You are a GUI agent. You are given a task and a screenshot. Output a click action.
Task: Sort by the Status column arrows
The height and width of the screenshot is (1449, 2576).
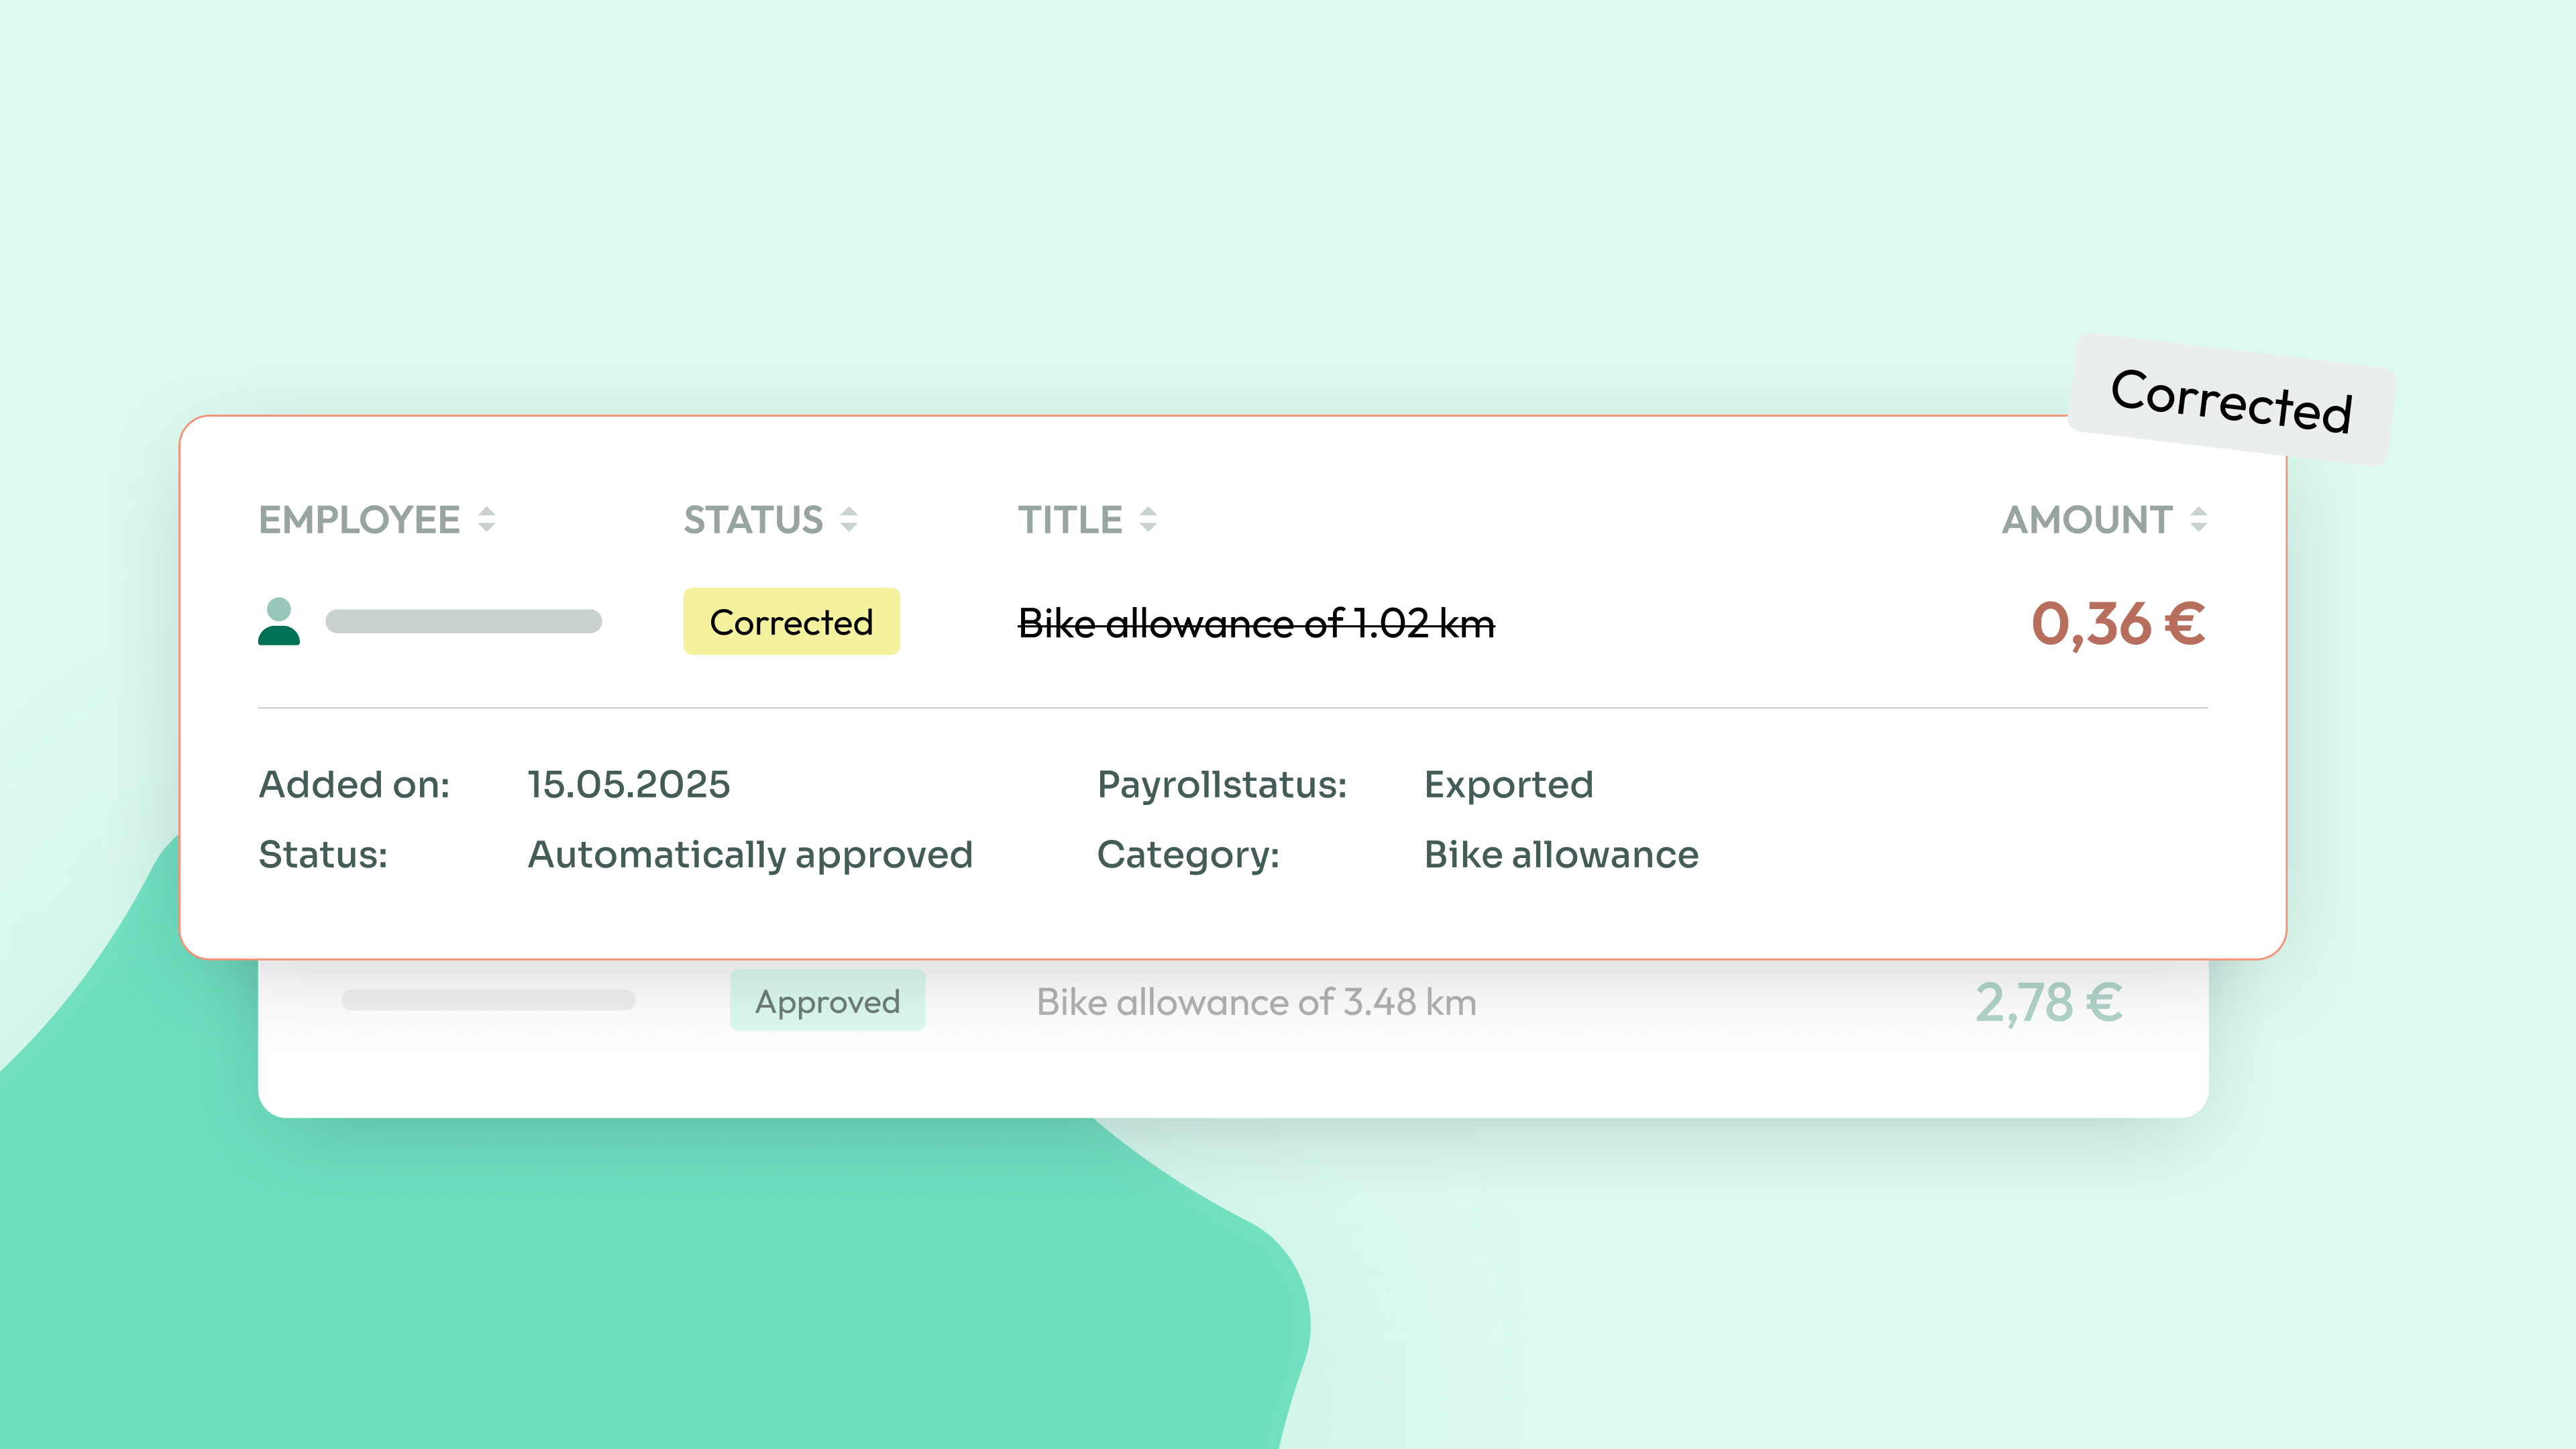click(849, 519)
